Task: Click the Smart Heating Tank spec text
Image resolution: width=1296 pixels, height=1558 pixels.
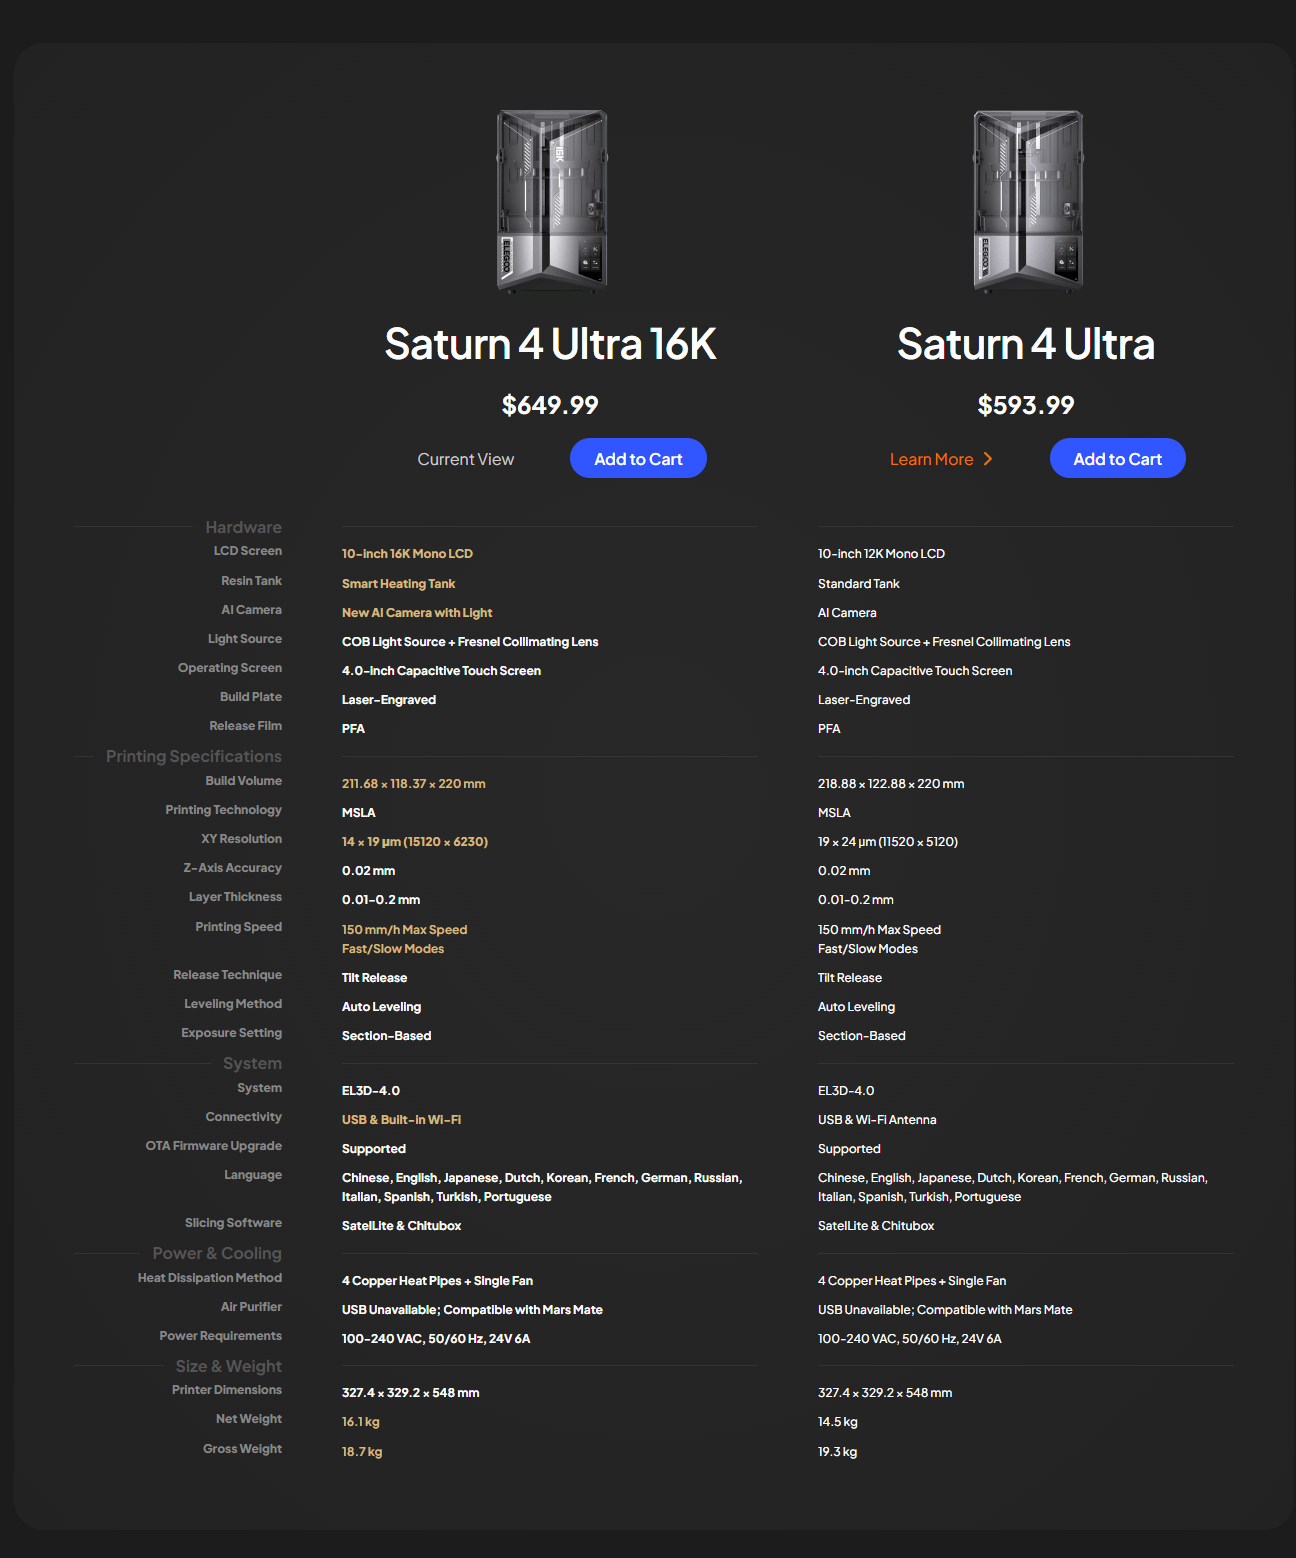Action: click(398, 583)
